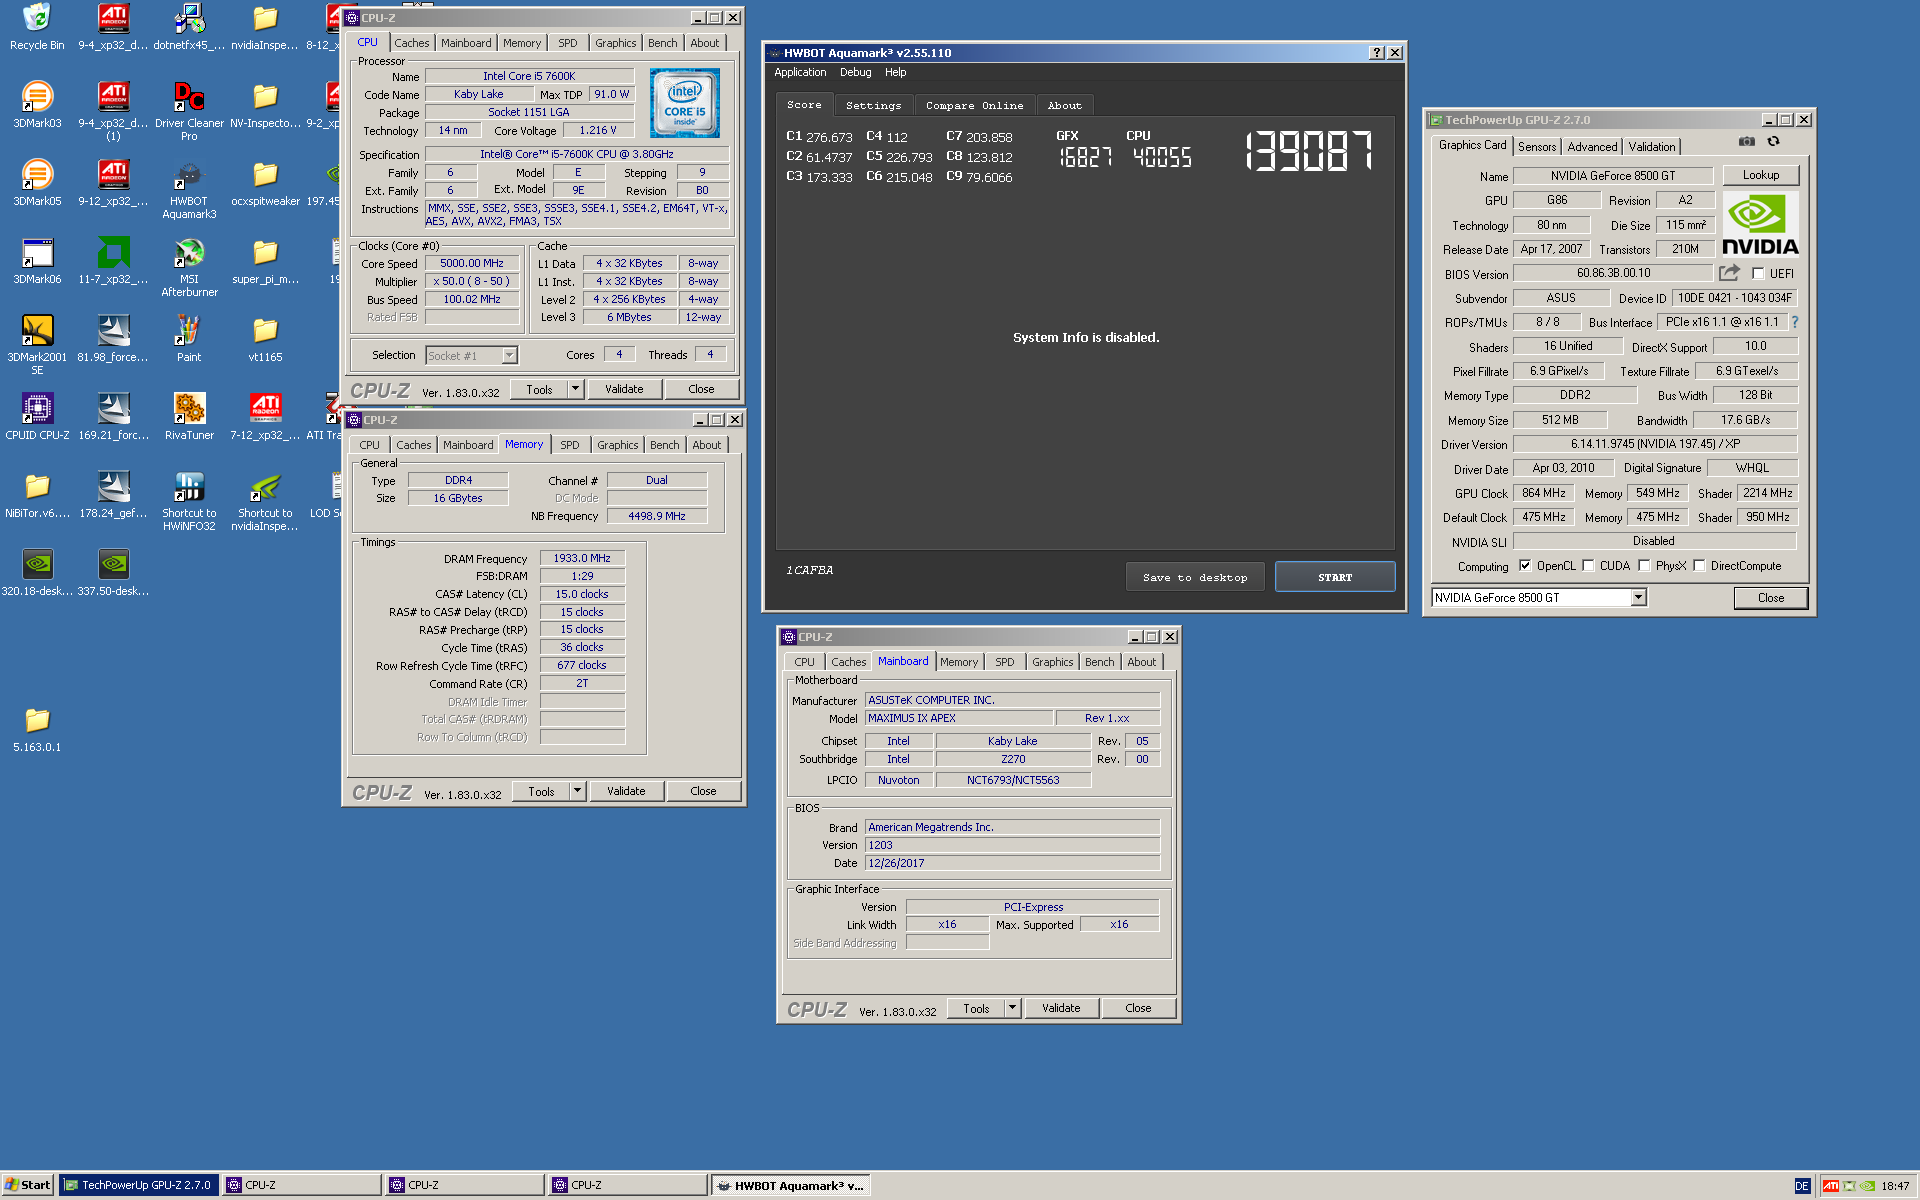Click the Aquamark title bar help button

(1376, 53)
